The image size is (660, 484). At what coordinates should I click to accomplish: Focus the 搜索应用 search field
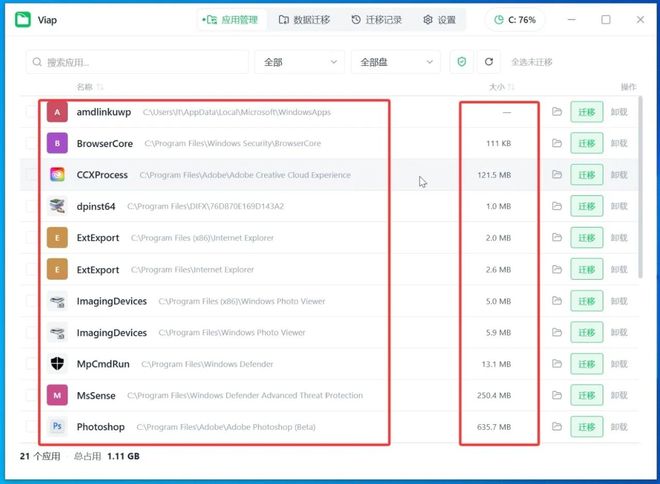click(x=137, y=62)
